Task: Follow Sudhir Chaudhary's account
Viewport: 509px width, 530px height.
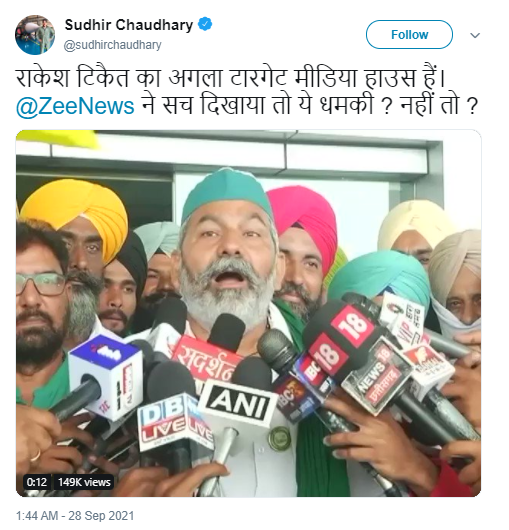Action: coord(409,34)
